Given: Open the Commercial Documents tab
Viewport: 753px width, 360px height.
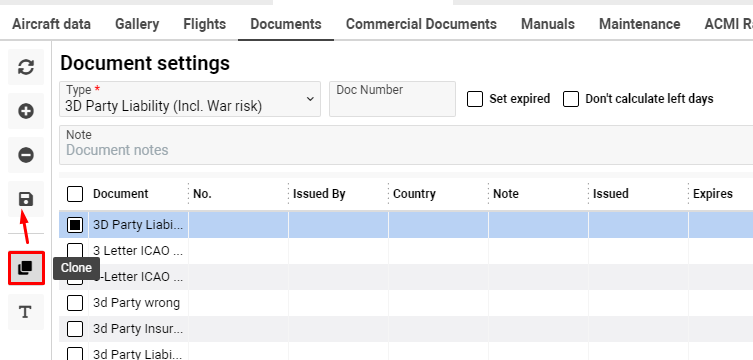Looking at the screenshot, I should (421, 24).
